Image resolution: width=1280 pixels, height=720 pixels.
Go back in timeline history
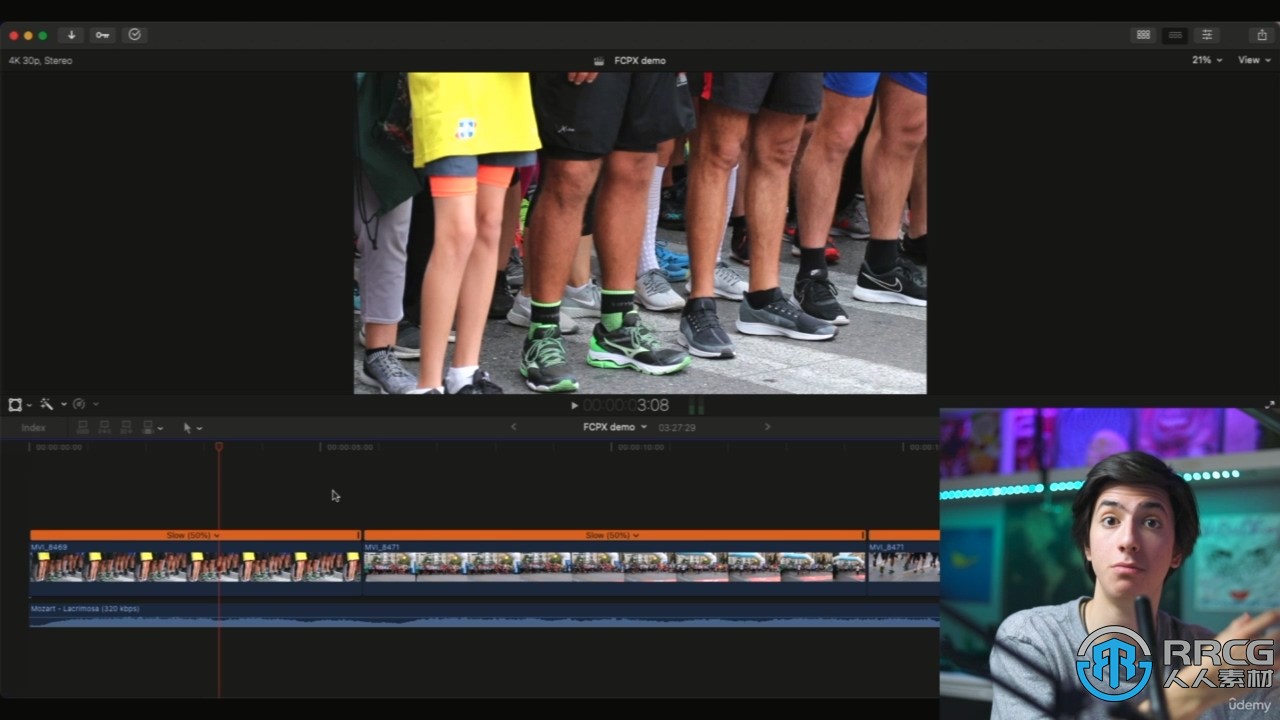point(514,427)
